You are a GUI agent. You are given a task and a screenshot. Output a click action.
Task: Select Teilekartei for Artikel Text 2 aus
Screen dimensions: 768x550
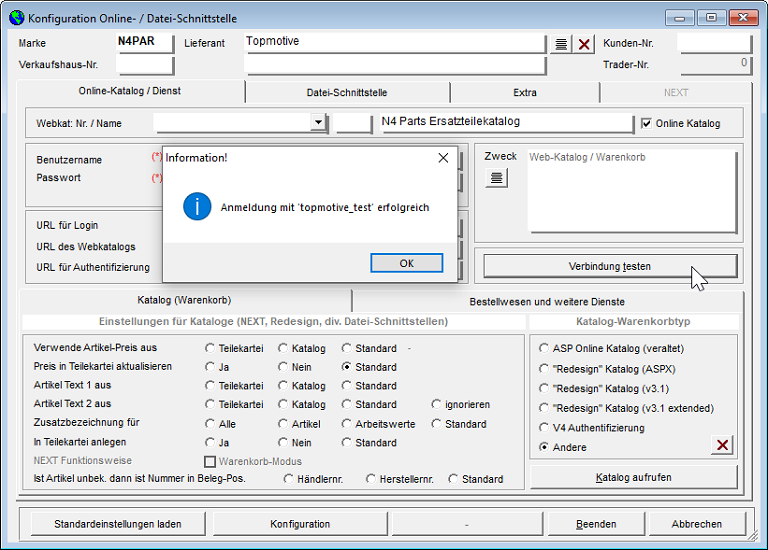click(x=210, y=404)
